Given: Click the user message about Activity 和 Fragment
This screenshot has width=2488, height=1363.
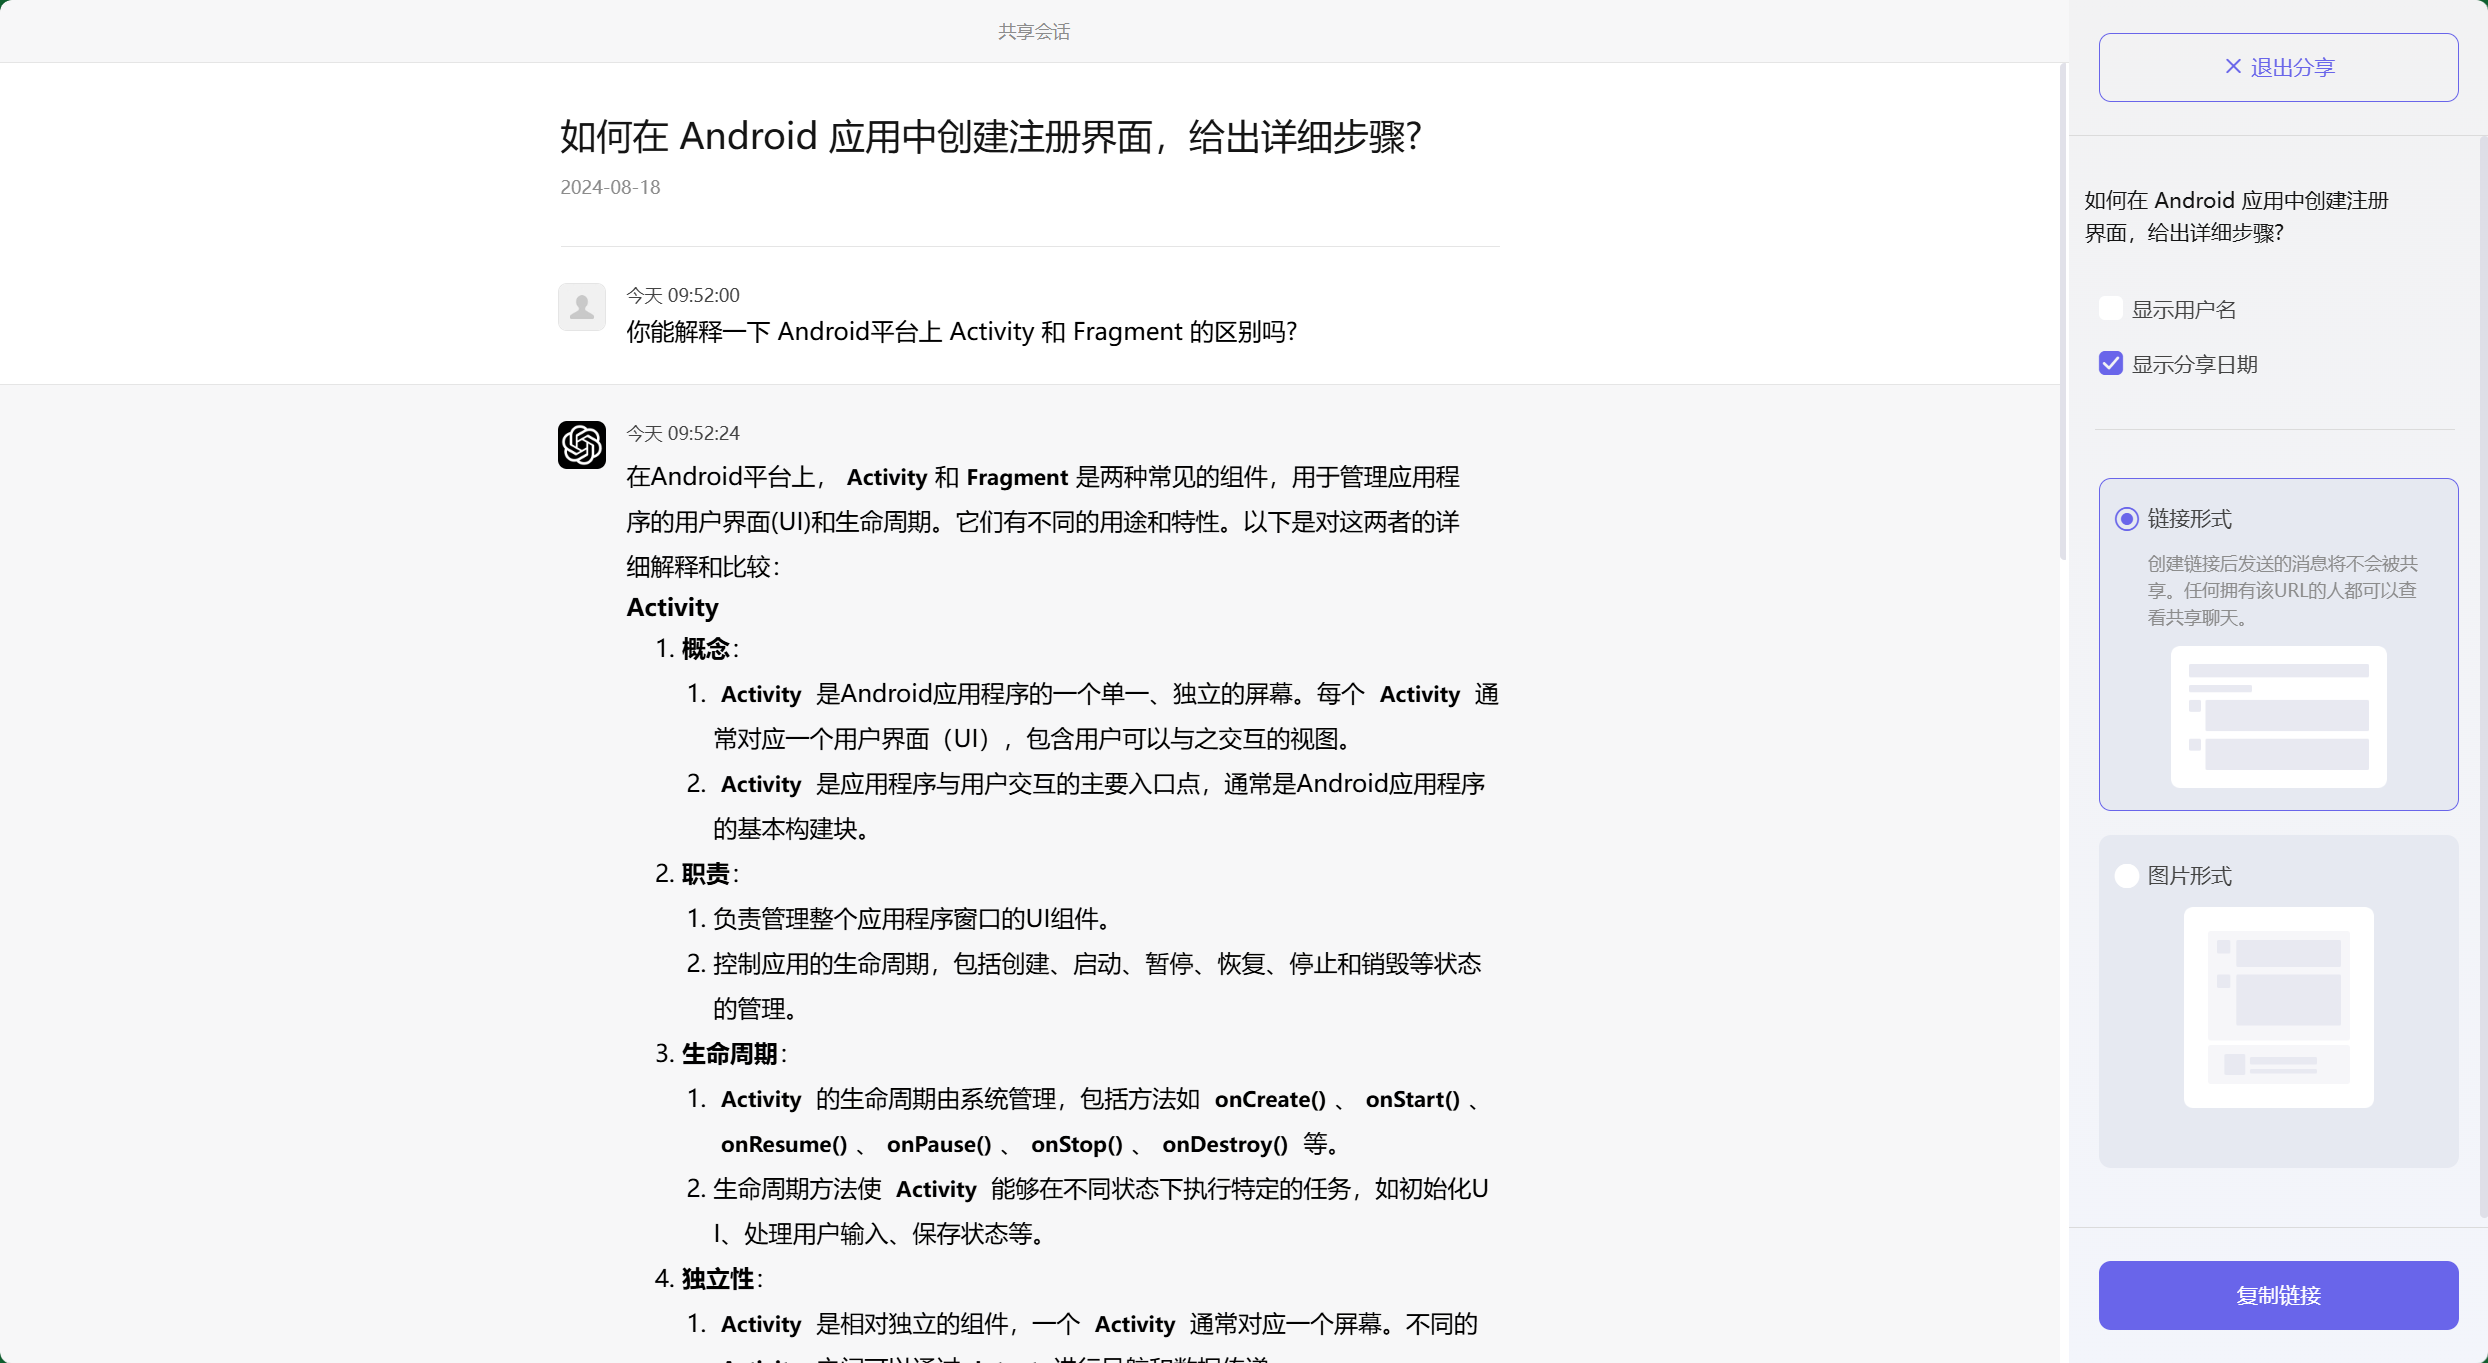Looking at the screenshot, I should coord(961,331).
